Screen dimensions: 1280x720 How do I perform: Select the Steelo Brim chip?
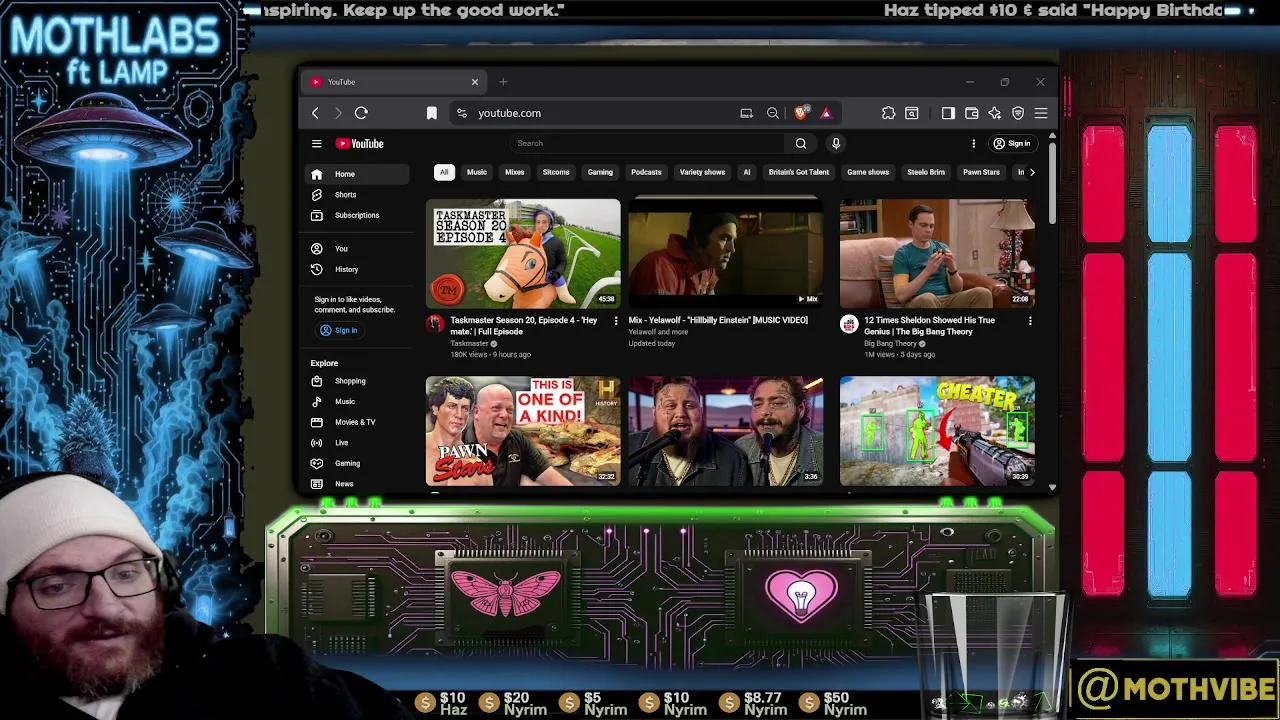[926, 172]
